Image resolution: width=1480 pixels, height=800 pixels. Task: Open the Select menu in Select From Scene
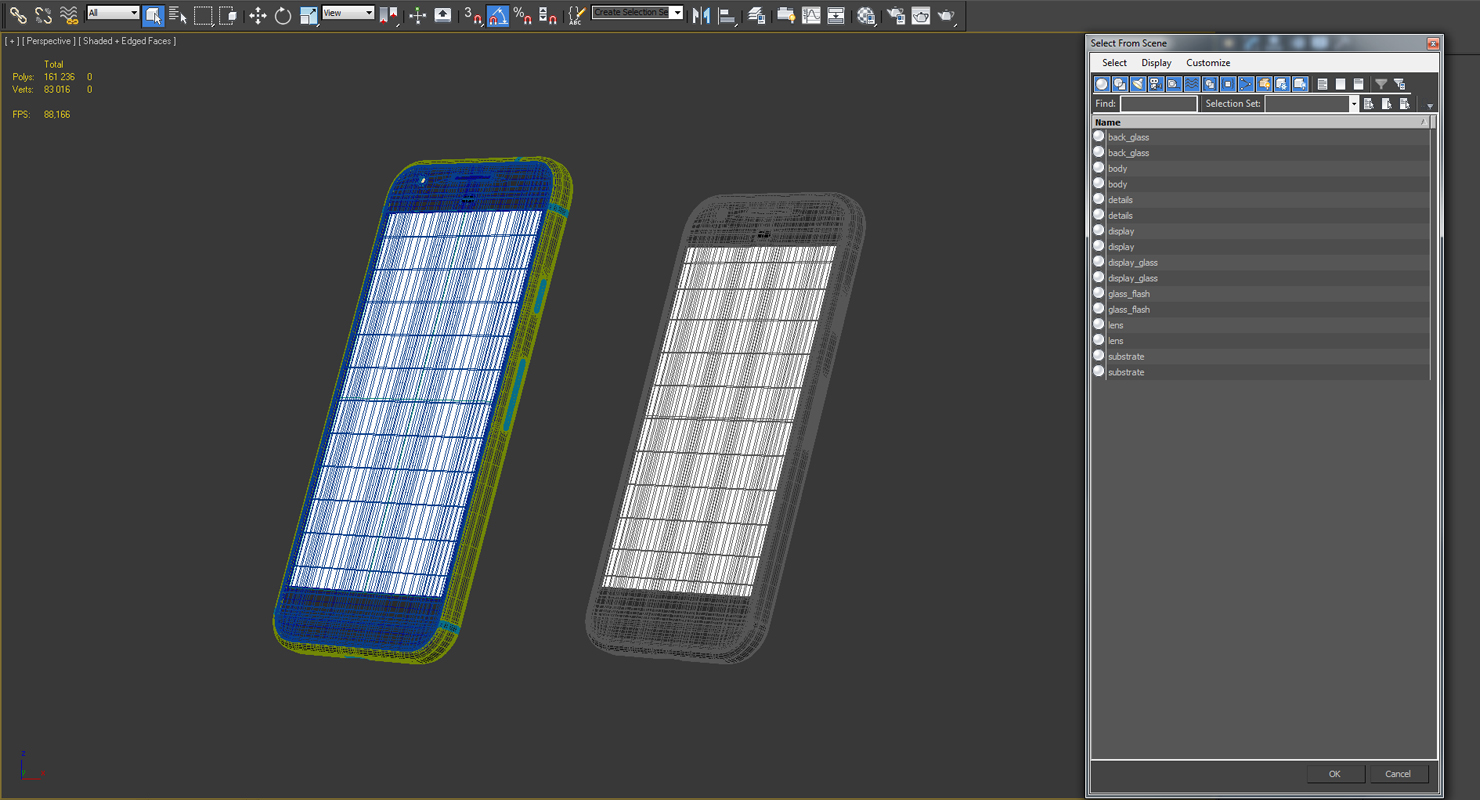[x=1114, y=62]
